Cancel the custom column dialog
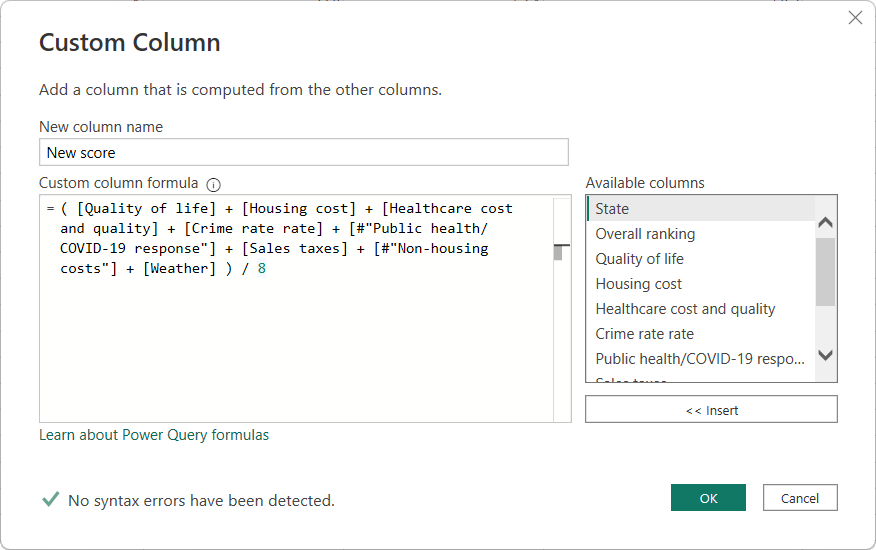The height and width of the screenshot is (550, 876). (799, 498)
